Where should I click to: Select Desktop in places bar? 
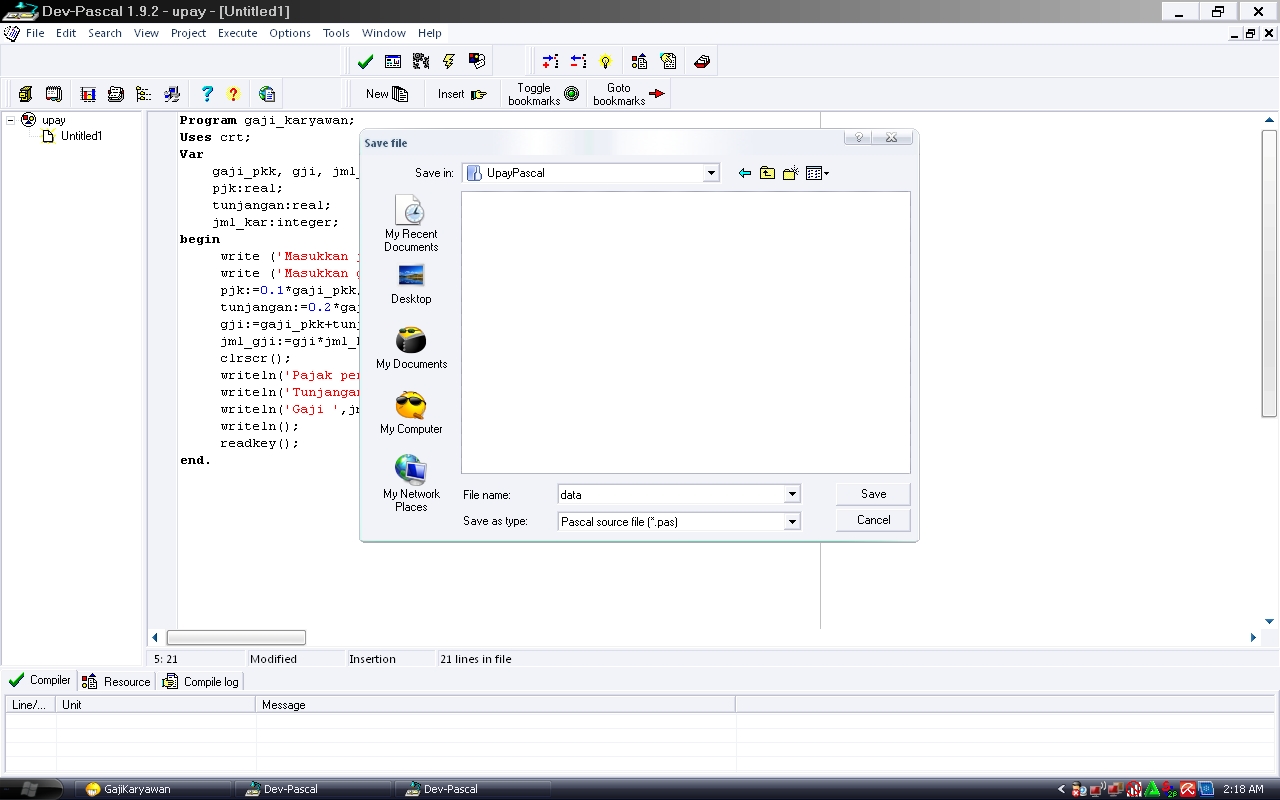click(411, 284)
